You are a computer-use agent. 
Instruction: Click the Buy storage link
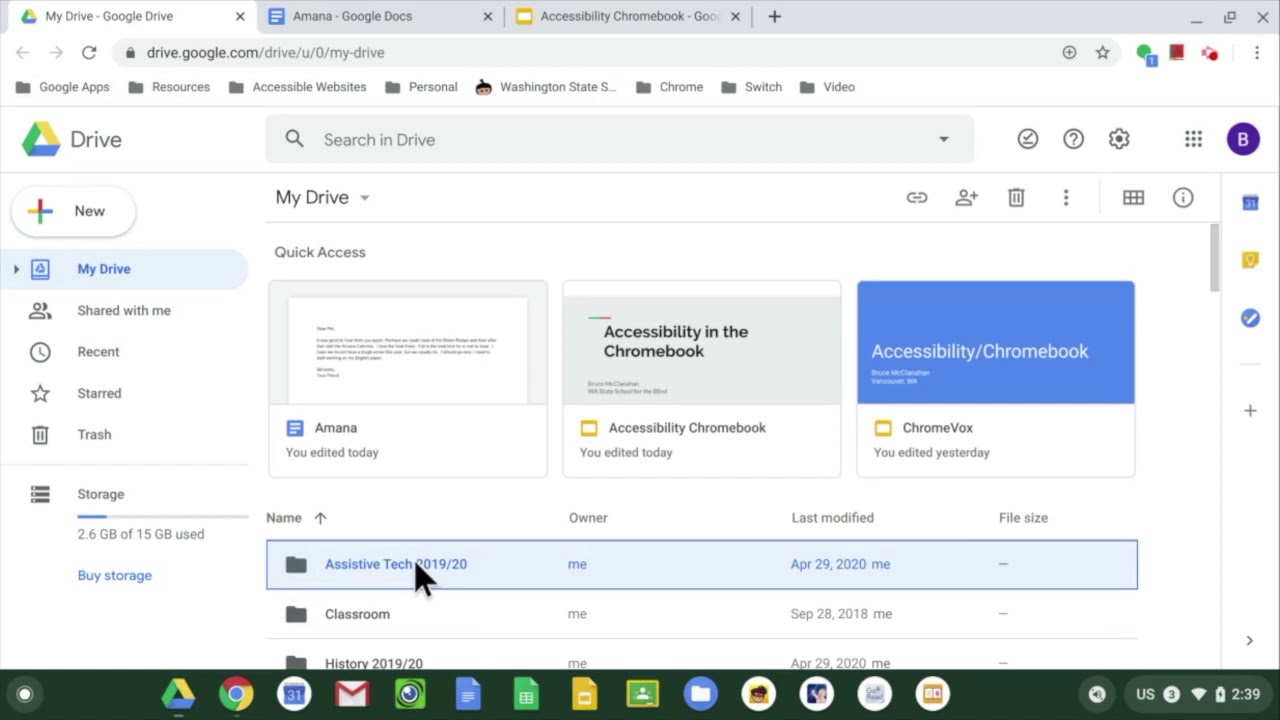[115, 576]
